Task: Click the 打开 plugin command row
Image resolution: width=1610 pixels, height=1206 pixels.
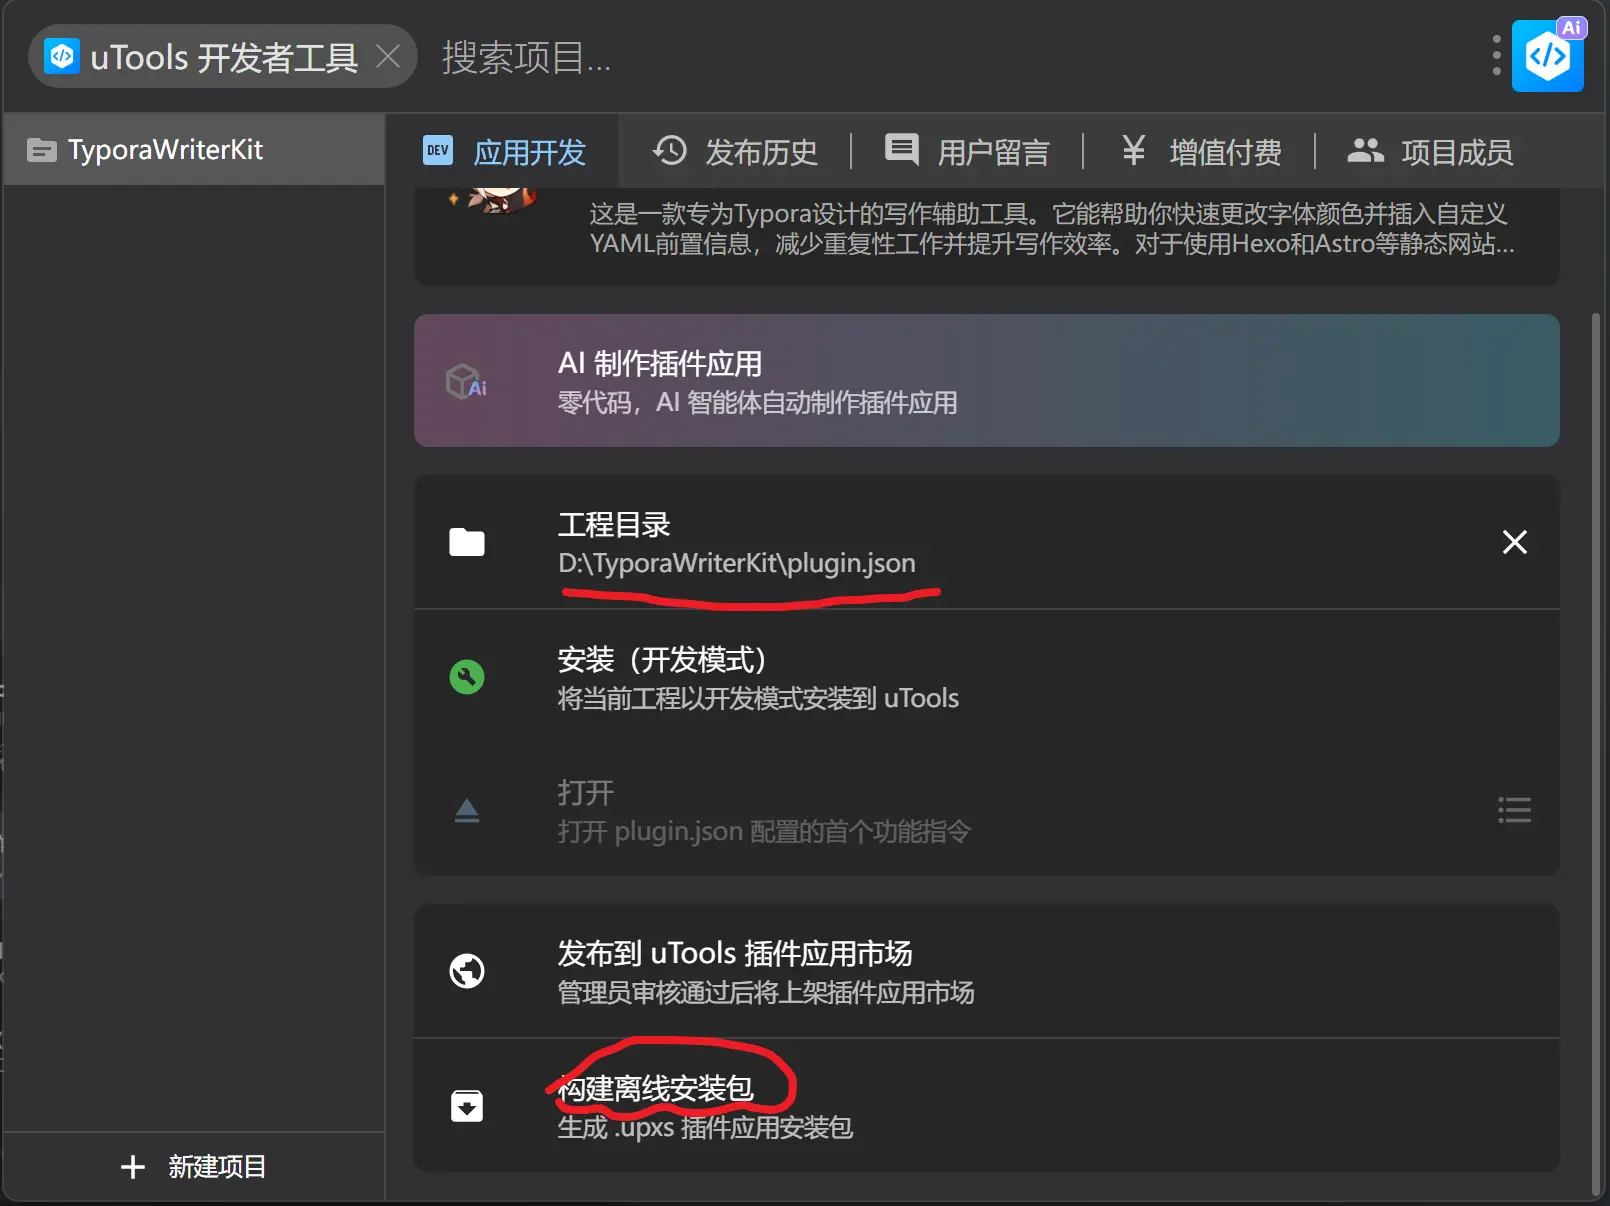Action: point(987,810)
